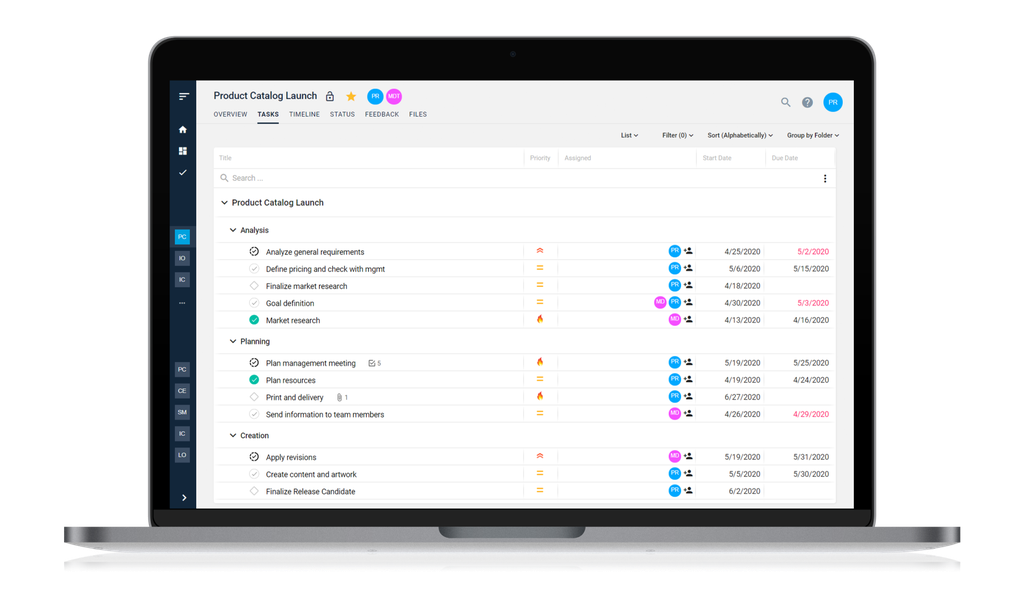Add assignee to Analyze general requirements
Image resolution: width=1024 pixels, height=589 pixels.
click(688, 251)
